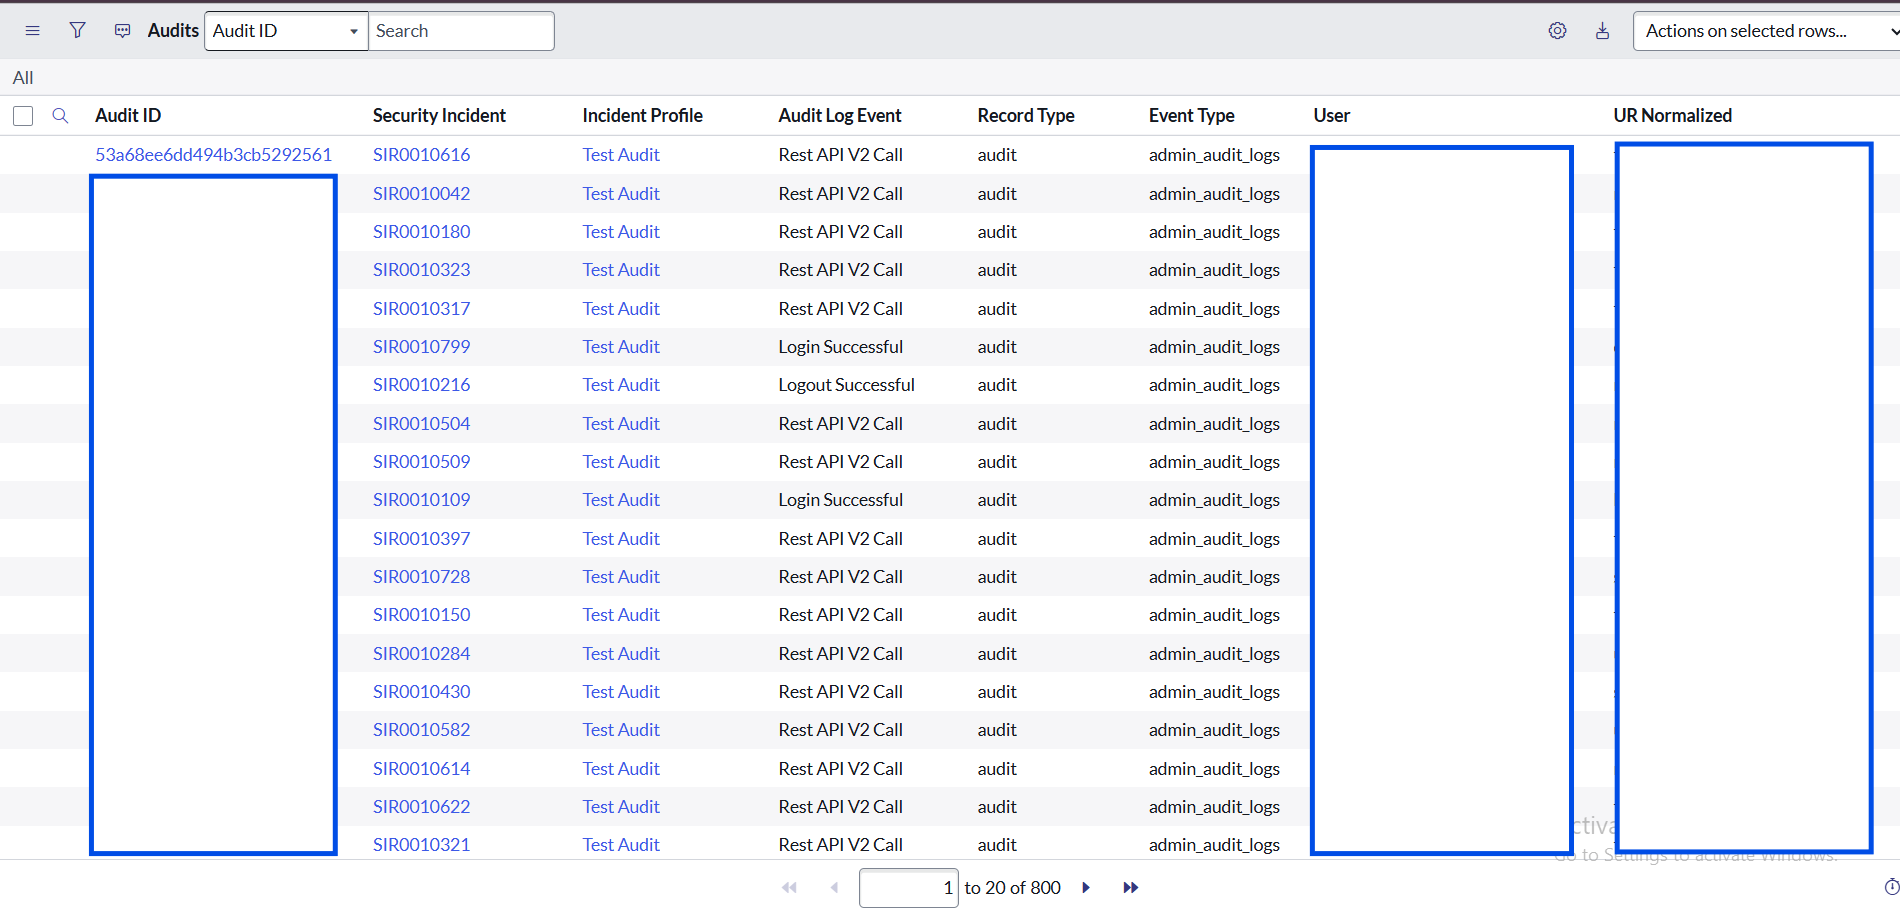The image size is (1900, 908).
Task: Open security incident SIR0010799
Action: point(421,347)
